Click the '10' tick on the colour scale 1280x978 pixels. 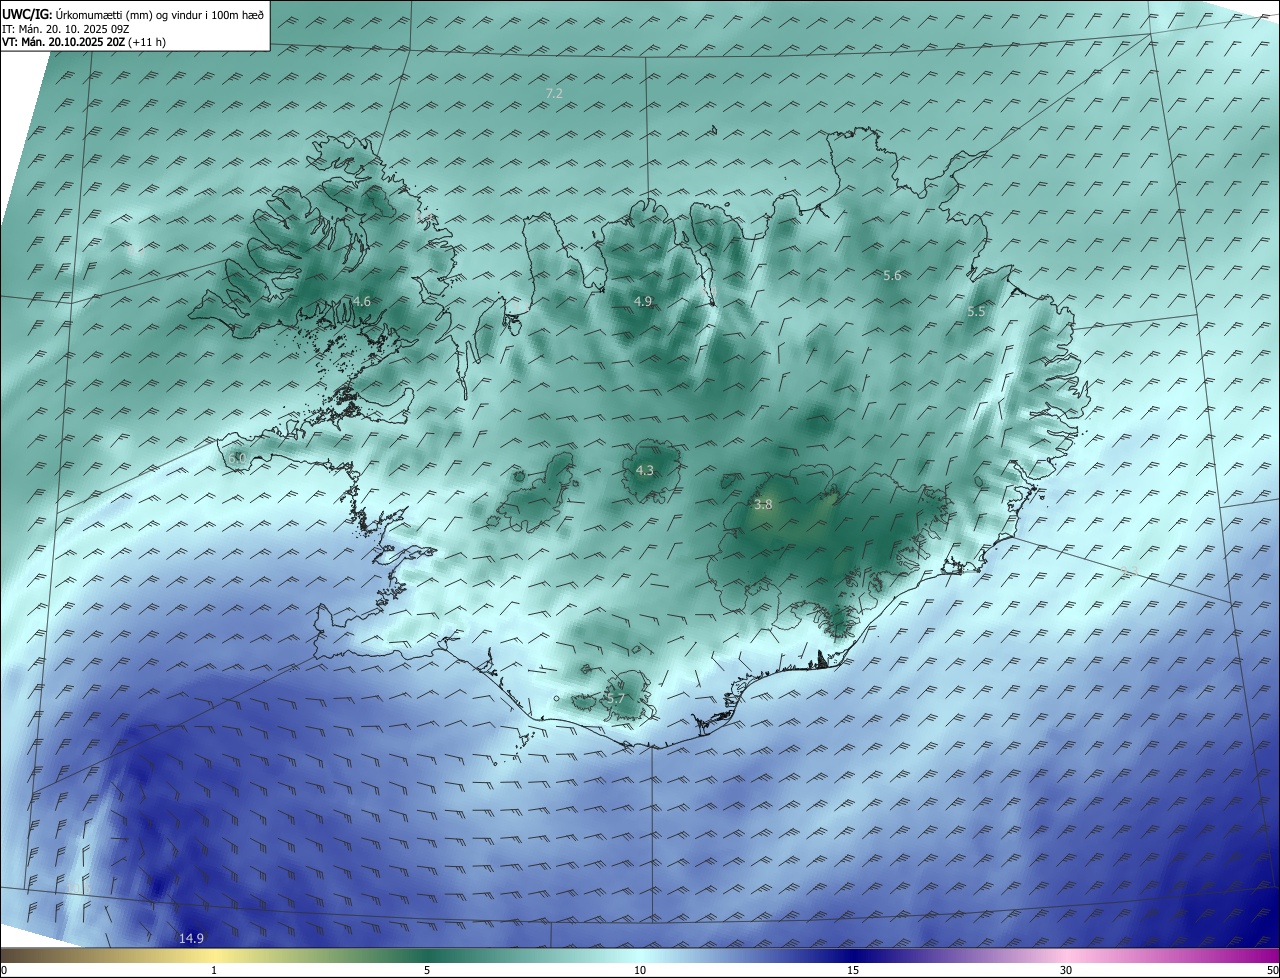coord(640,970)
